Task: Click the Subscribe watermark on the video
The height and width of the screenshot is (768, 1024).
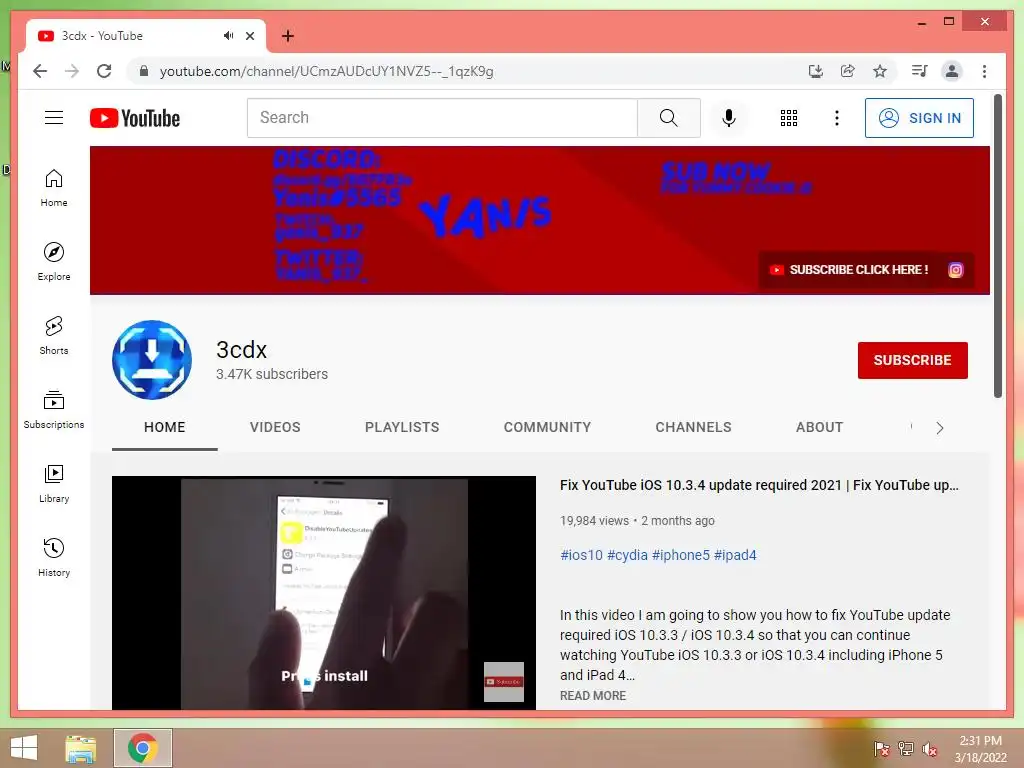Action: 504,682
